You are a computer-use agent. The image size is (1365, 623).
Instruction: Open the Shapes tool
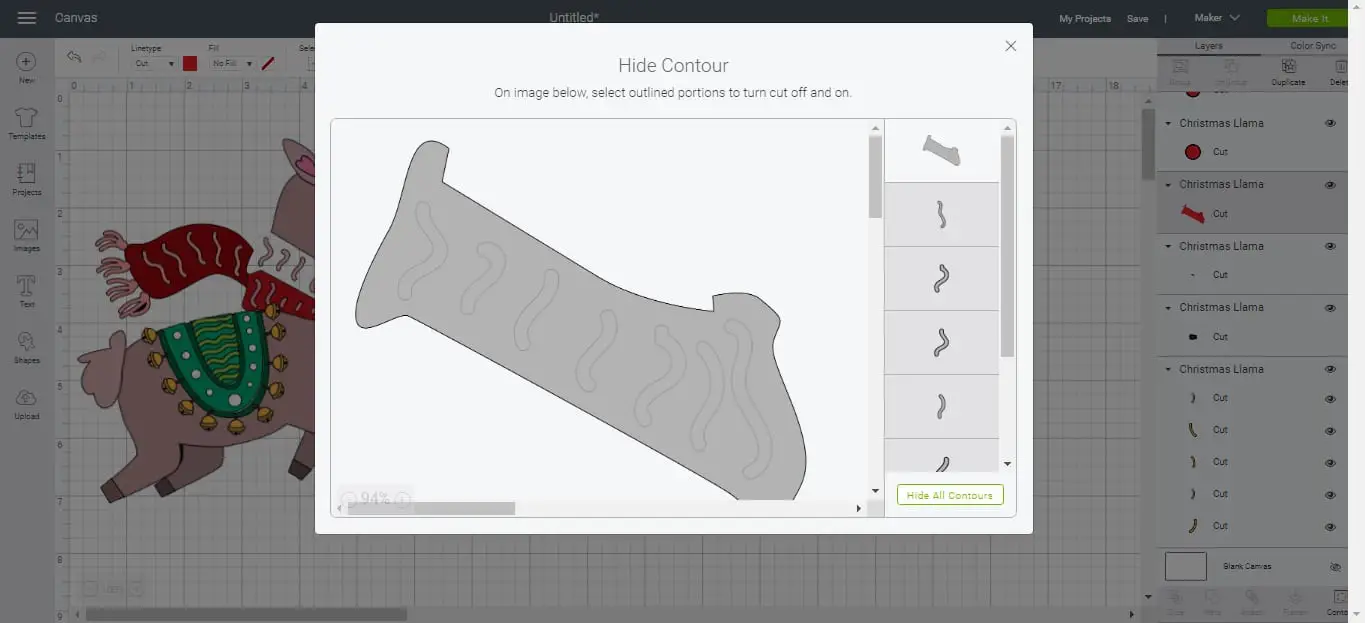click(x=27, y=348)
